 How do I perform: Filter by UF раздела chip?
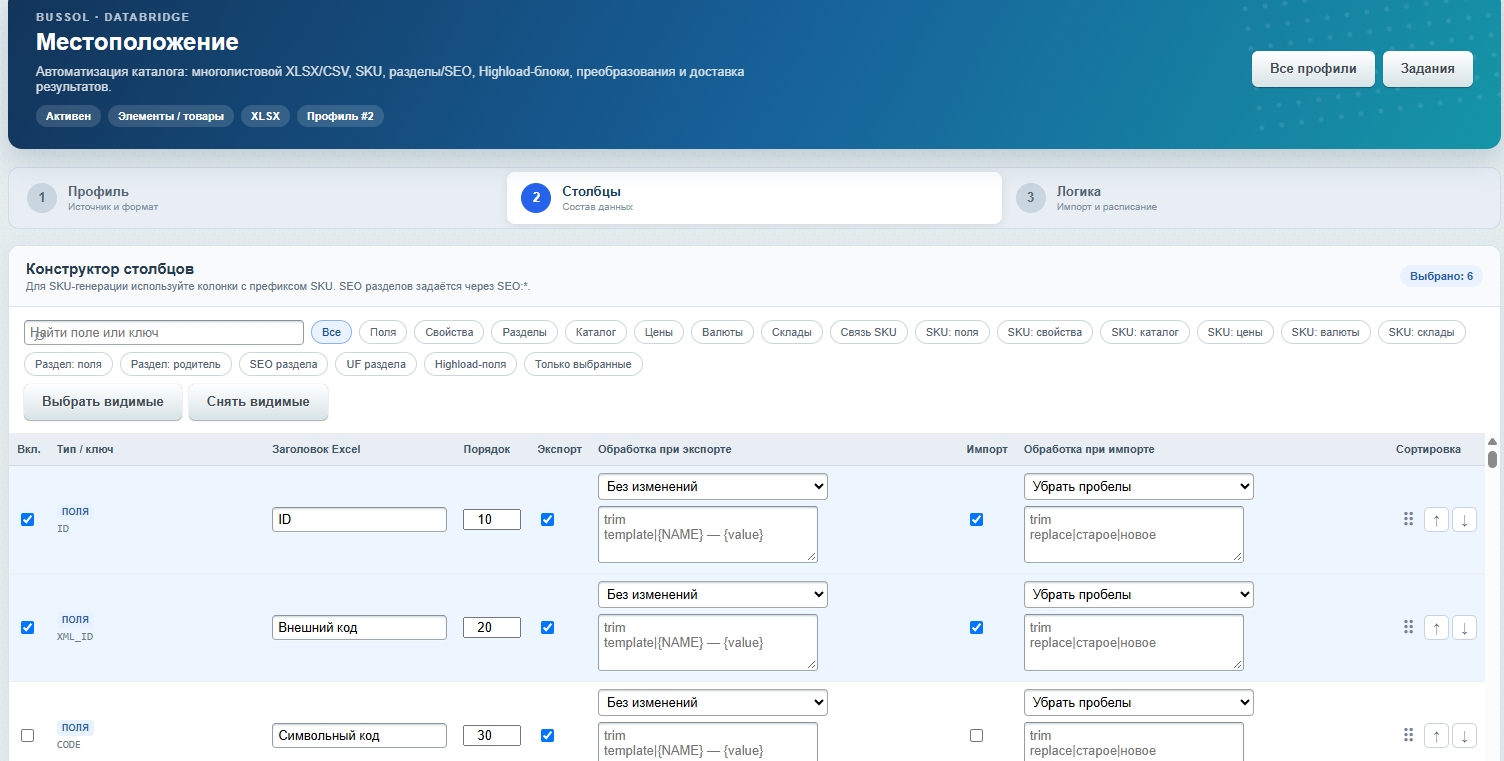(376, 364)
